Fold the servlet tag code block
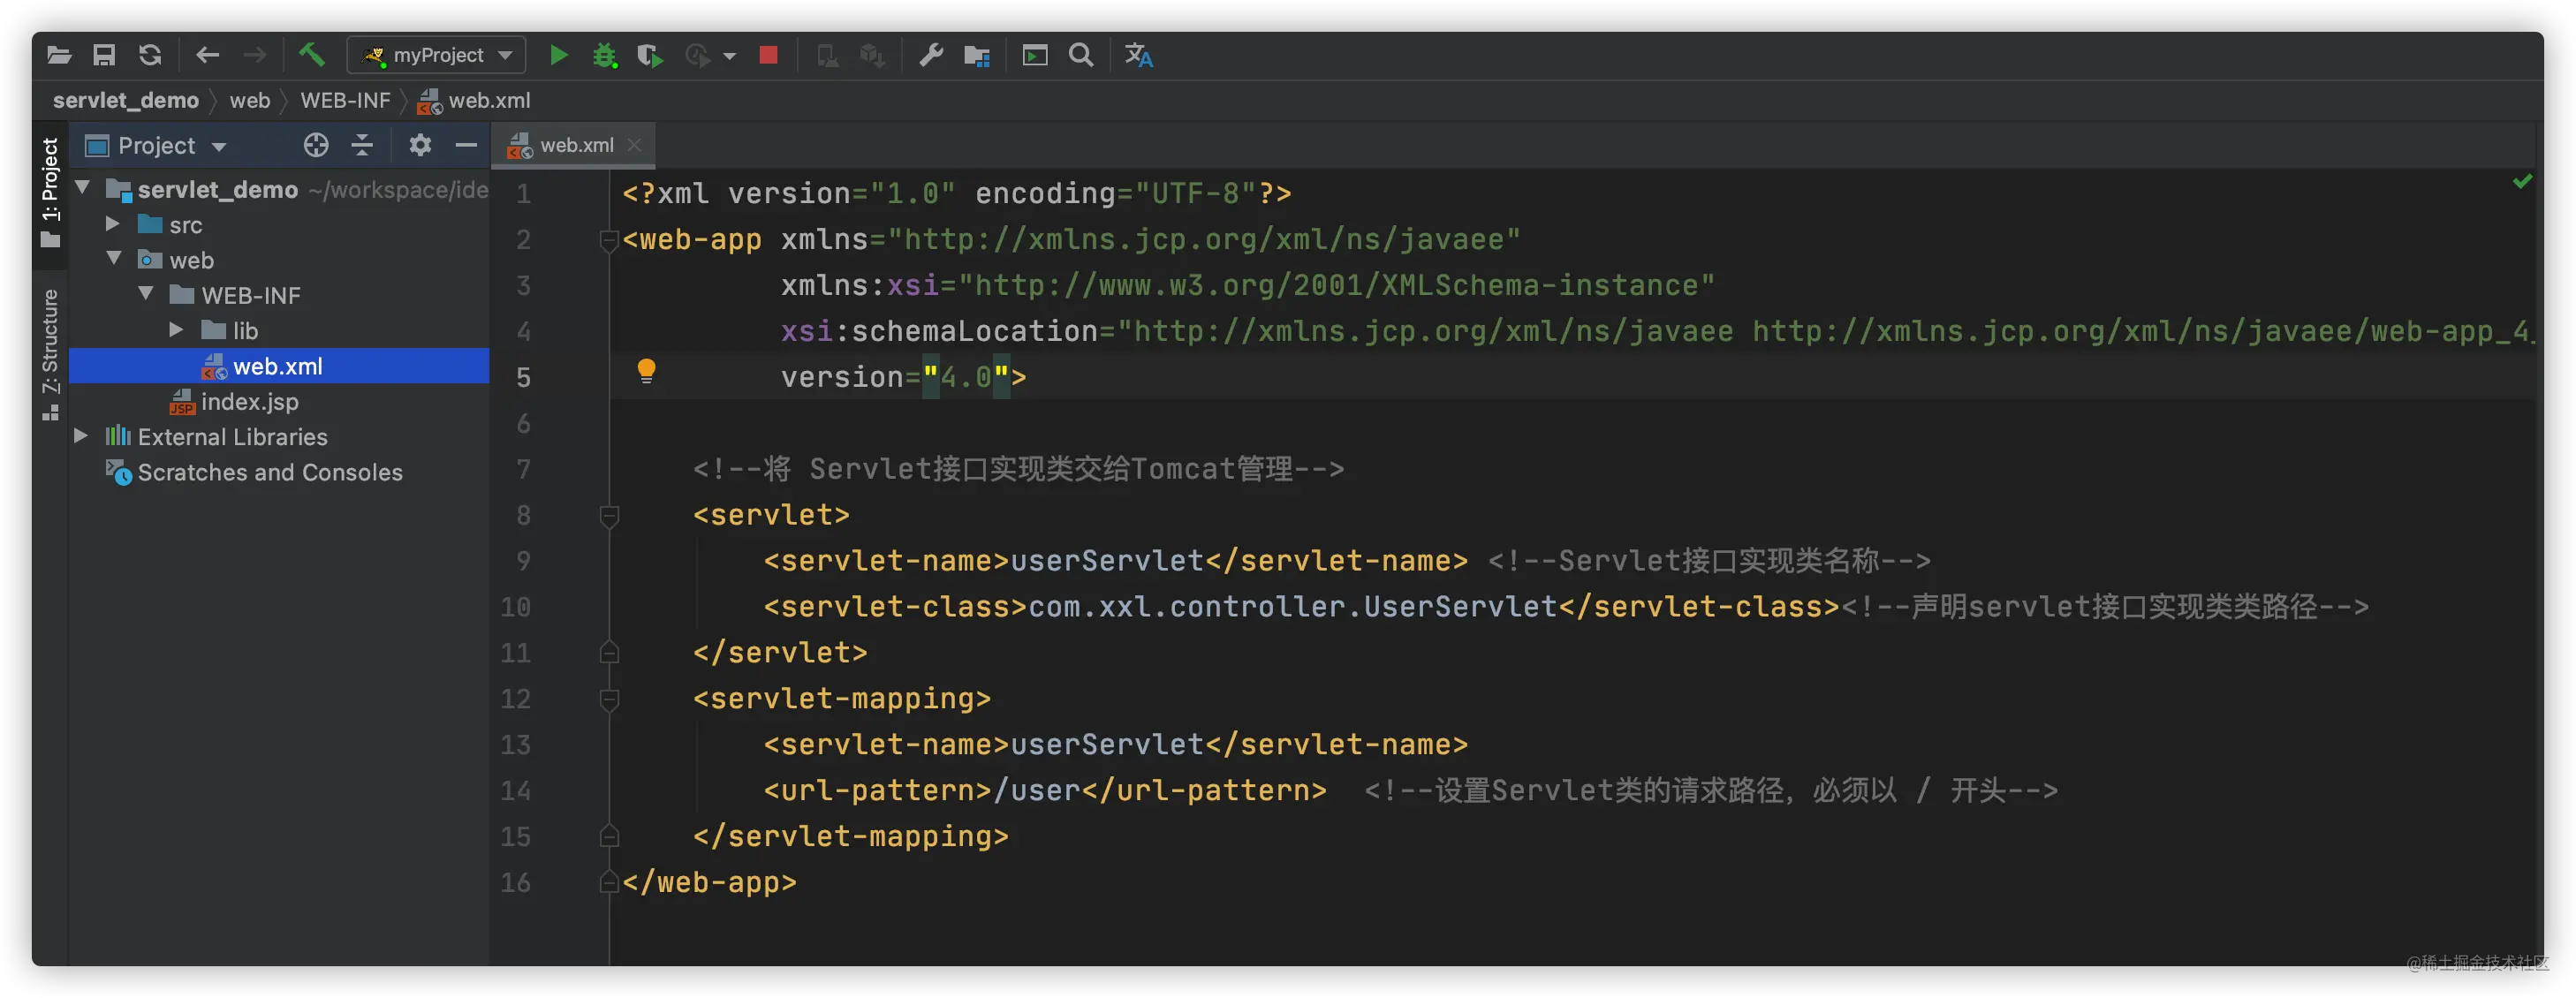The width and height of the screenshot is (2576, 998). [609, 516]
